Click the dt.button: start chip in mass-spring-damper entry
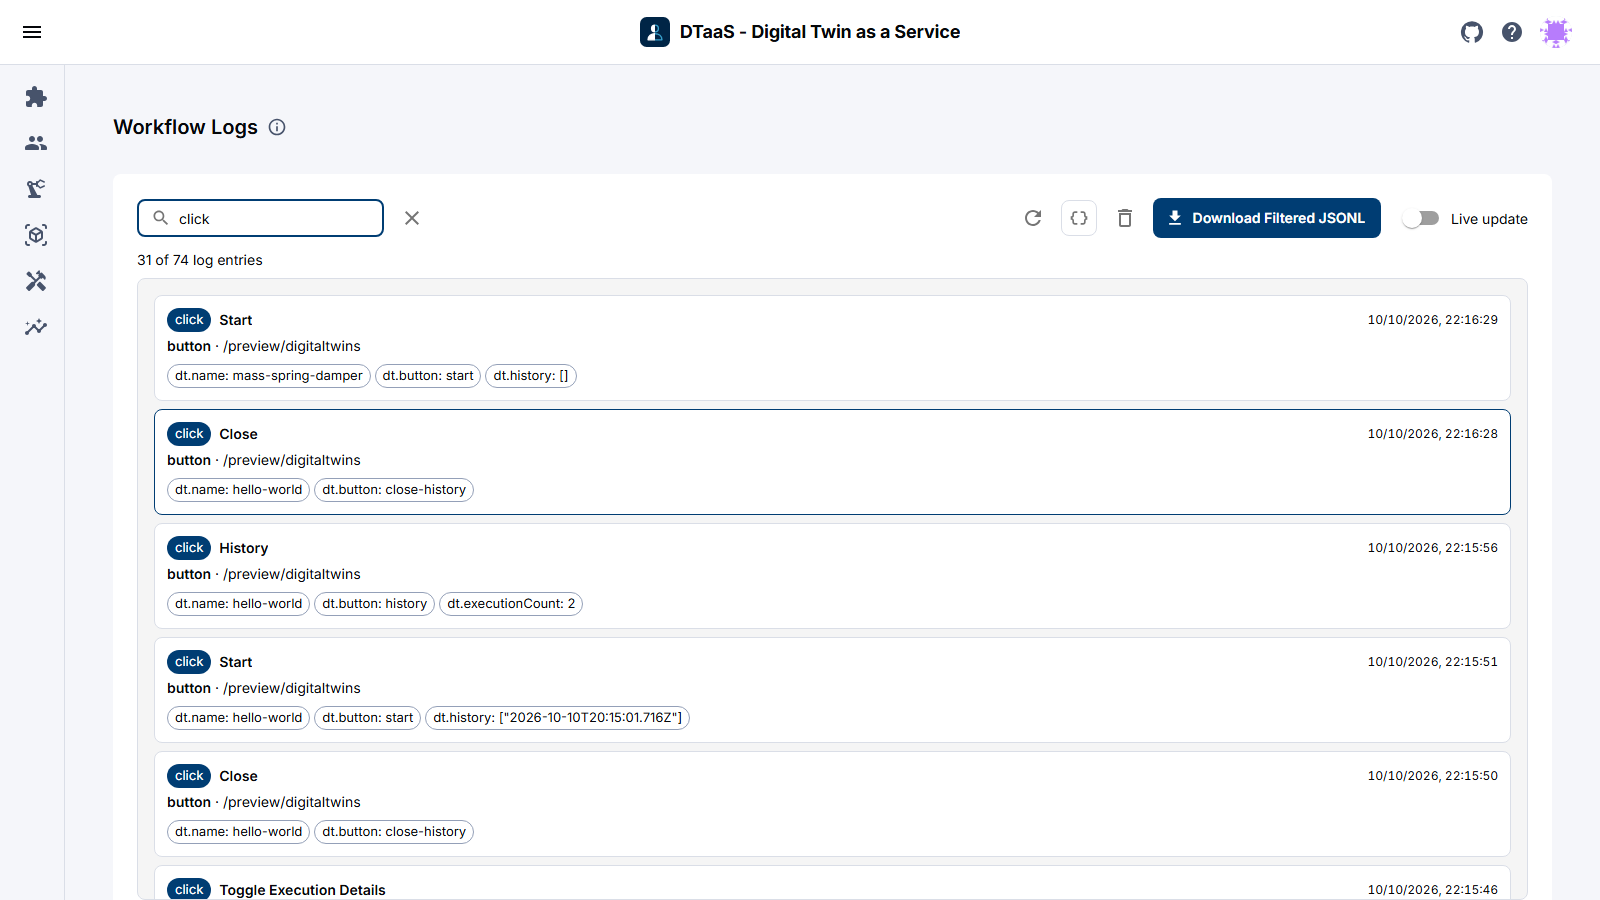This screenshot has height=900, width=1600. 428,376
